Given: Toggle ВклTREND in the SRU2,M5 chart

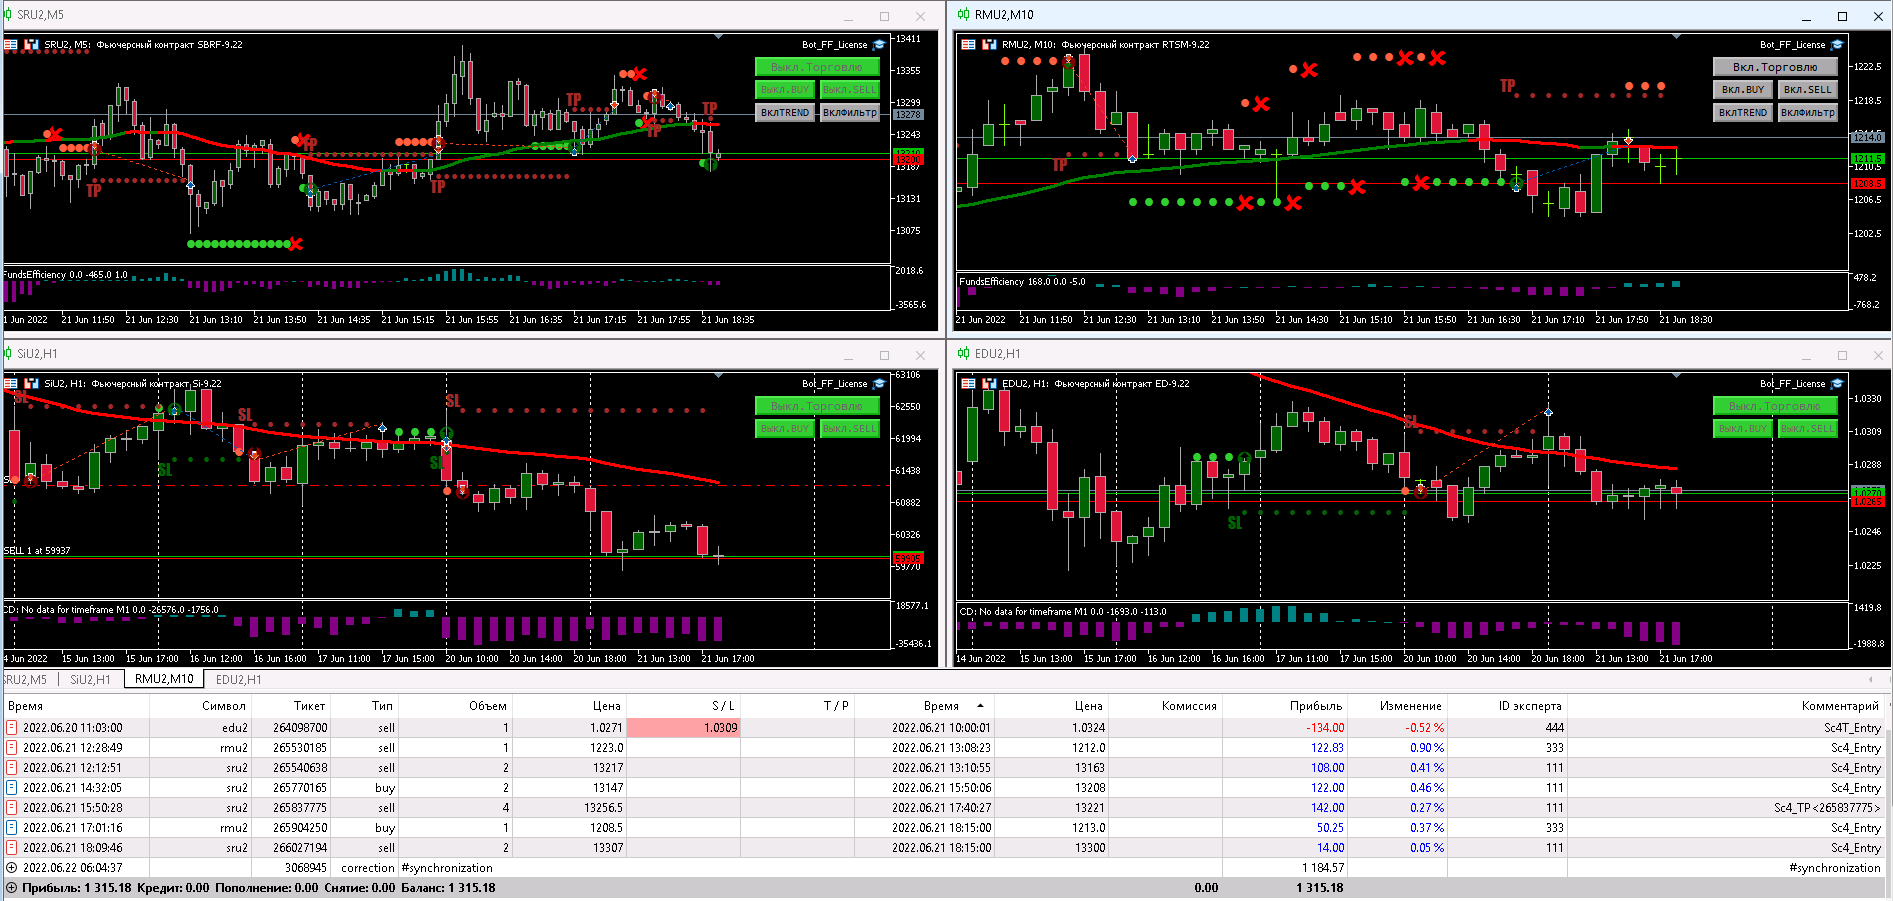Looking at the screenshot, I should [785, 112].
